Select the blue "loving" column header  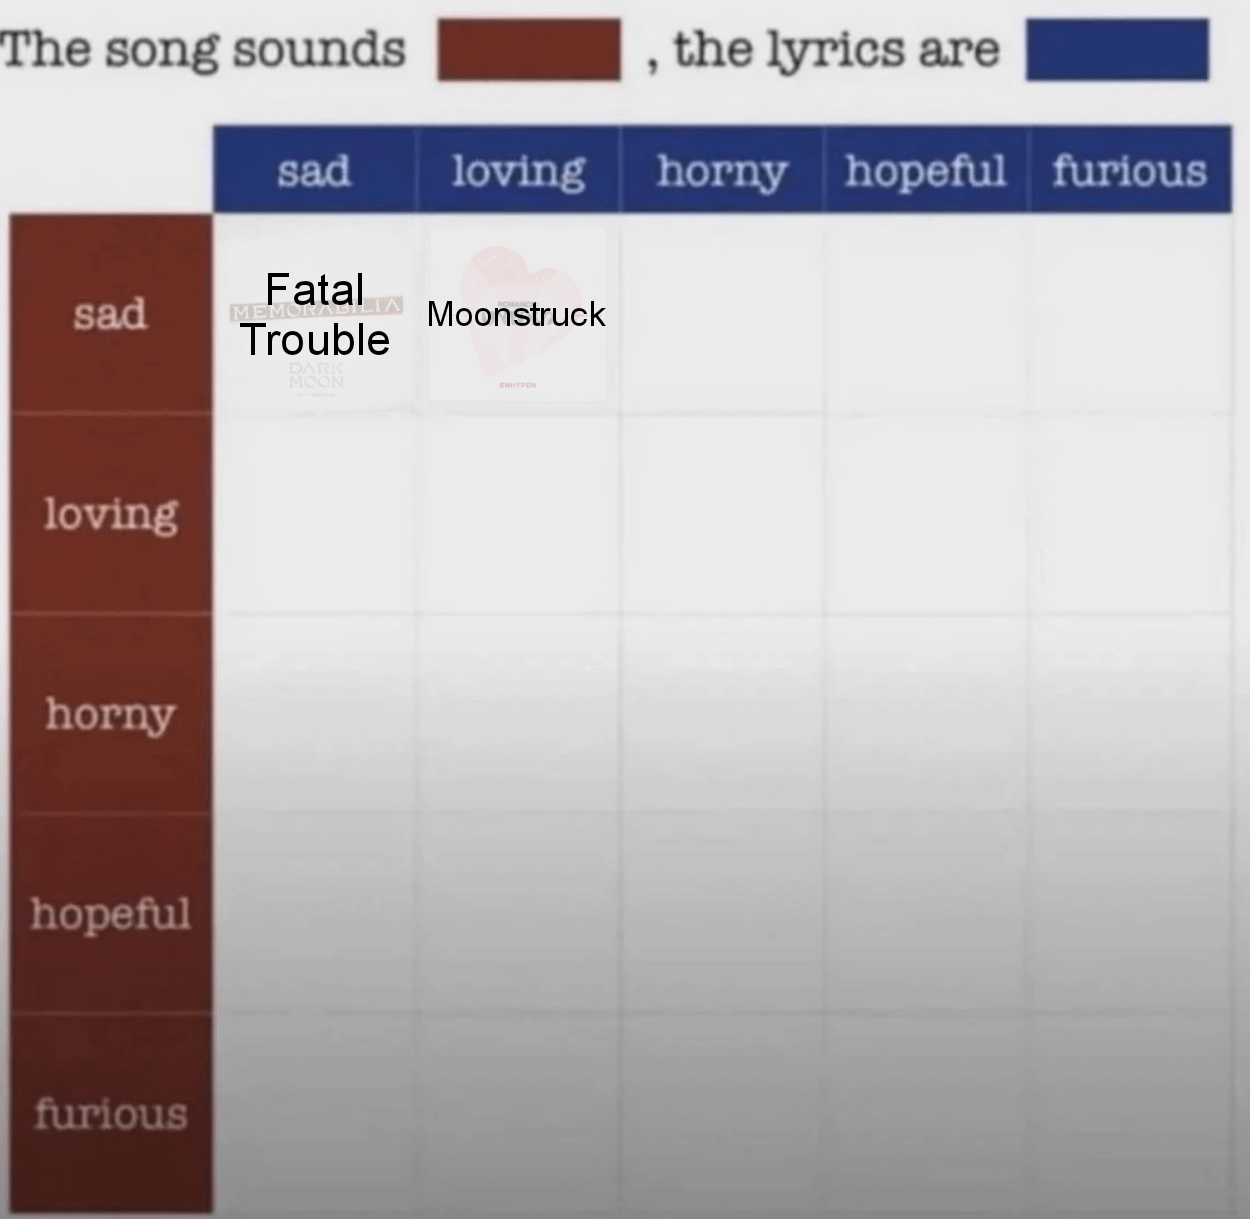pos(518,170)
